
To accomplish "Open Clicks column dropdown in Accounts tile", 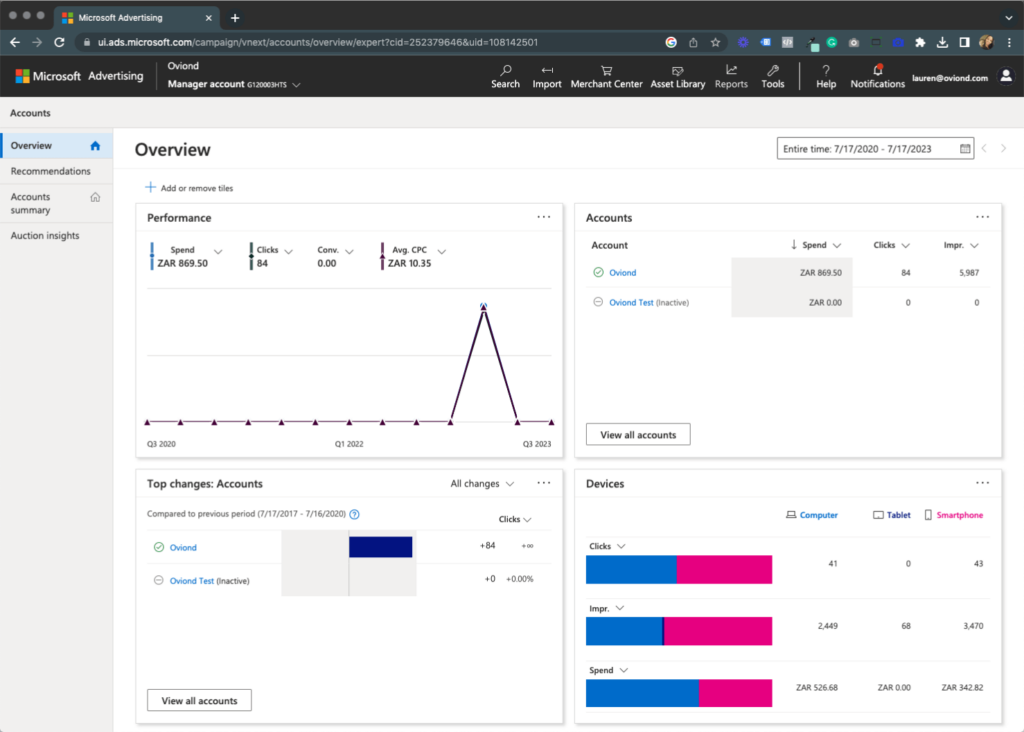I will 906,246.
